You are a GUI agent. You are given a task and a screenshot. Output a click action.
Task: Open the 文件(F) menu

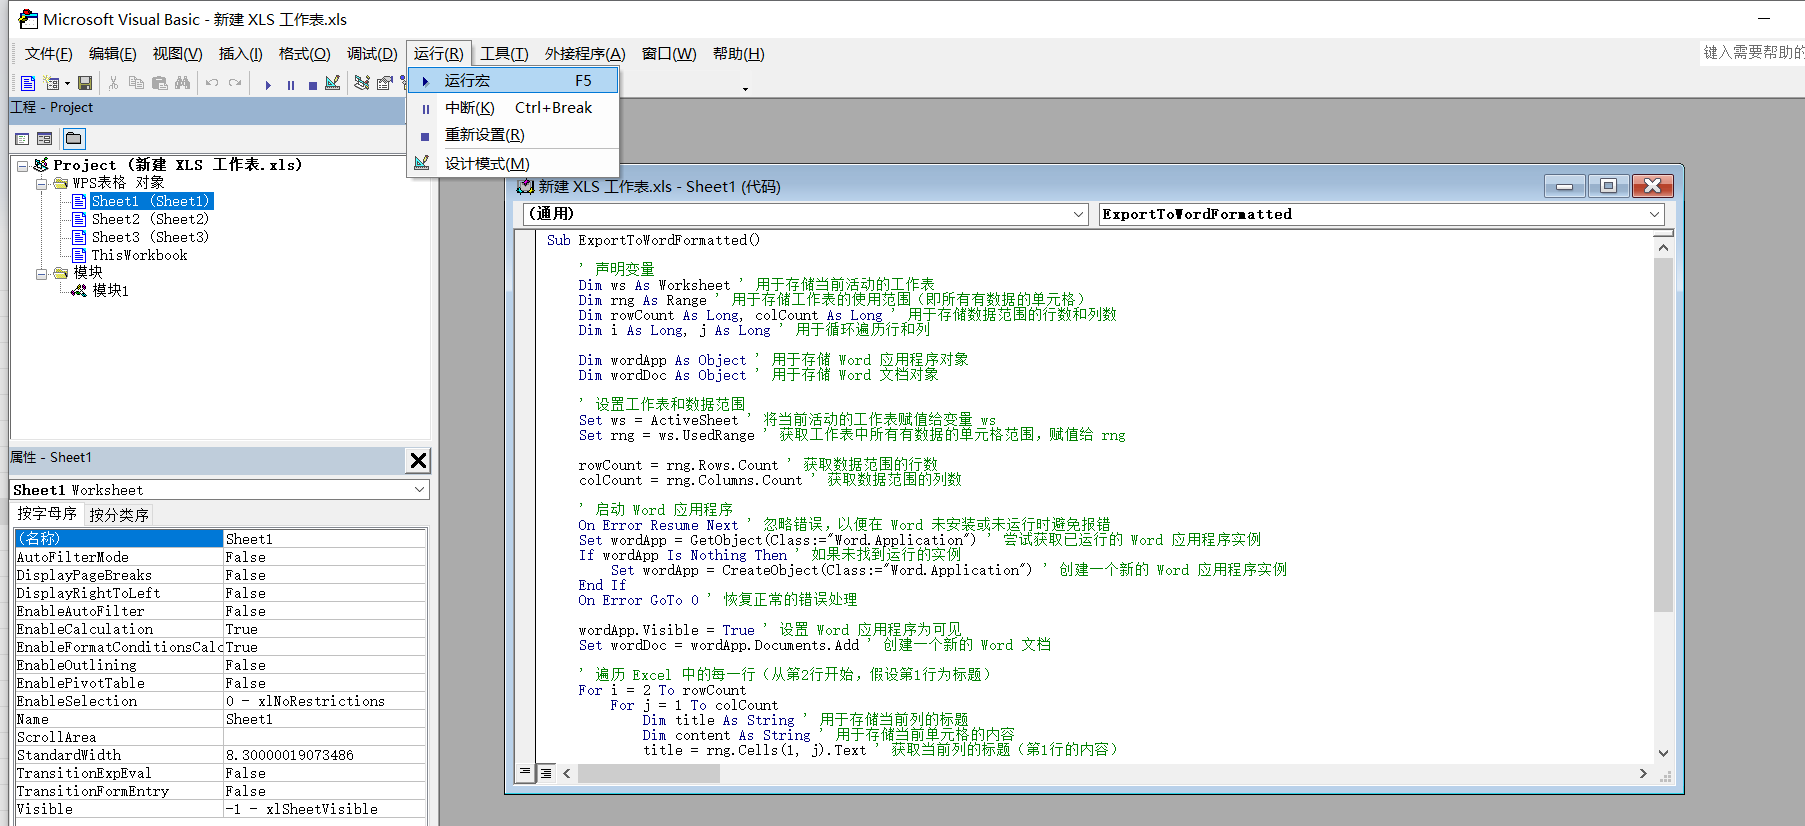(48, 54)
